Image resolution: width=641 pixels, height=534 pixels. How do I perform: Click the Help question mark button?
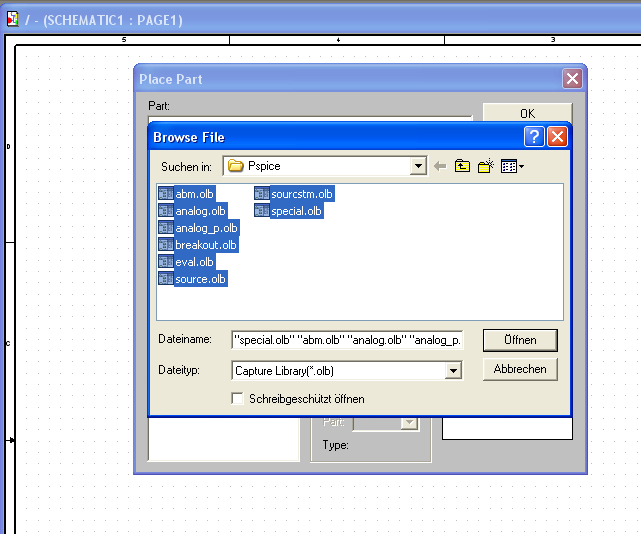[534, 137]
